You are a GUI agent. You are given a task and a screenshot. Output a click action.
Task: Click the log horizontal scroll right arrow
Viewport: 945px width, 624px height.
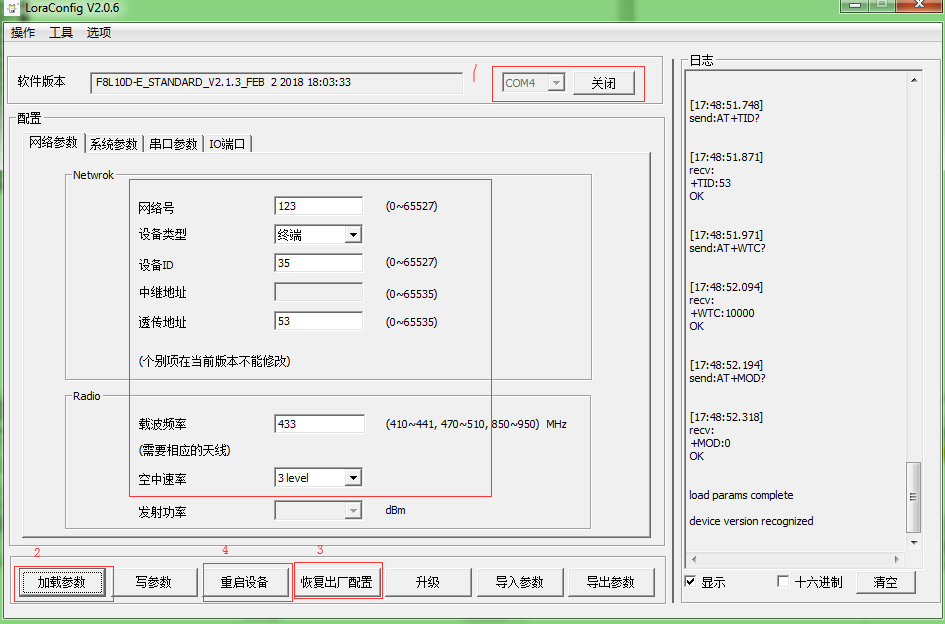point(897,559)
